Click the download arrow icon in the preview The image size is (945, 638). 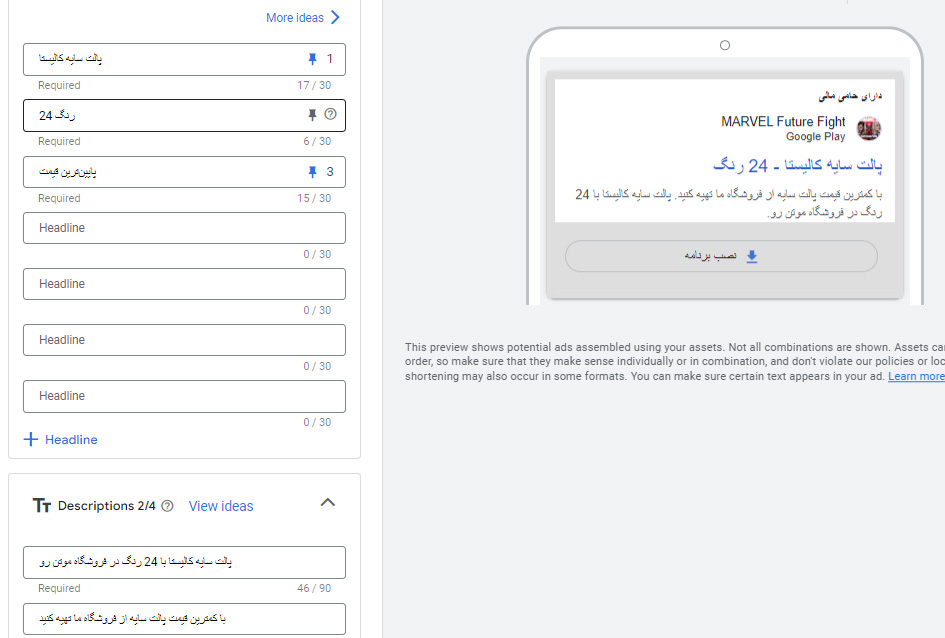tap(752, 256)
